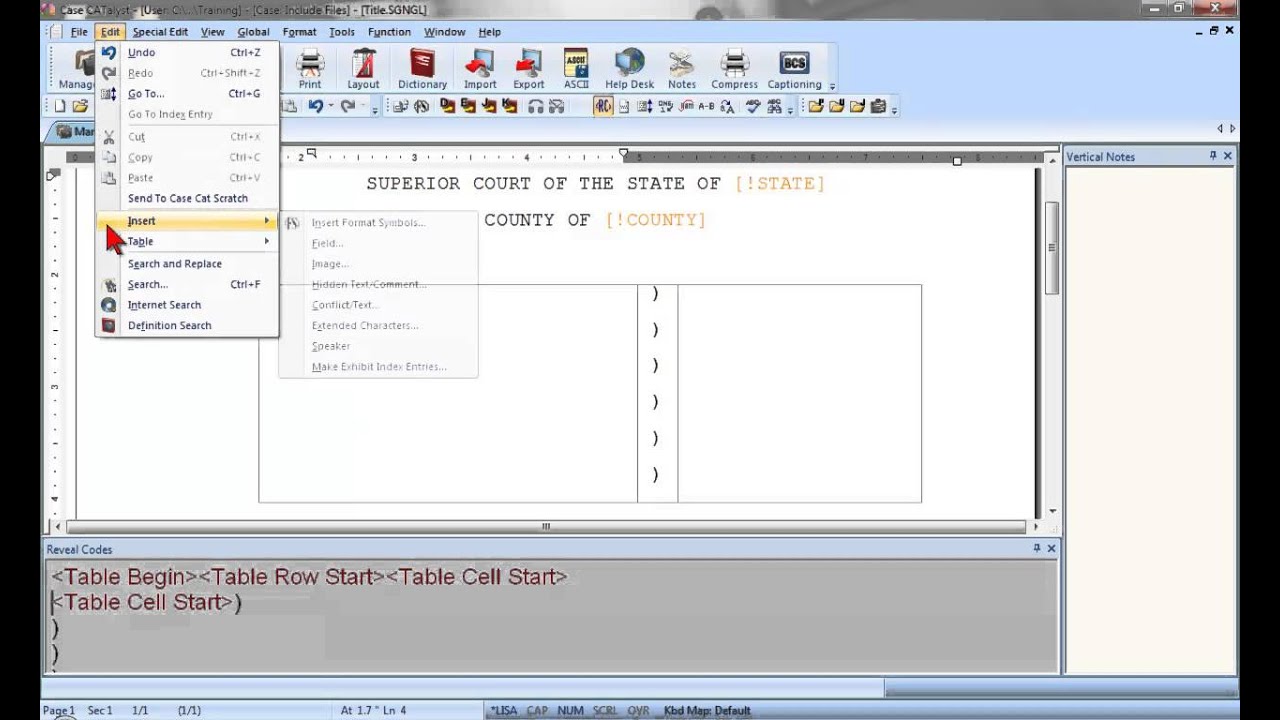The image size is (1280, 720).
Task: Expand toolbar overflow next to Captioning
Action: [x=832, y=86]
